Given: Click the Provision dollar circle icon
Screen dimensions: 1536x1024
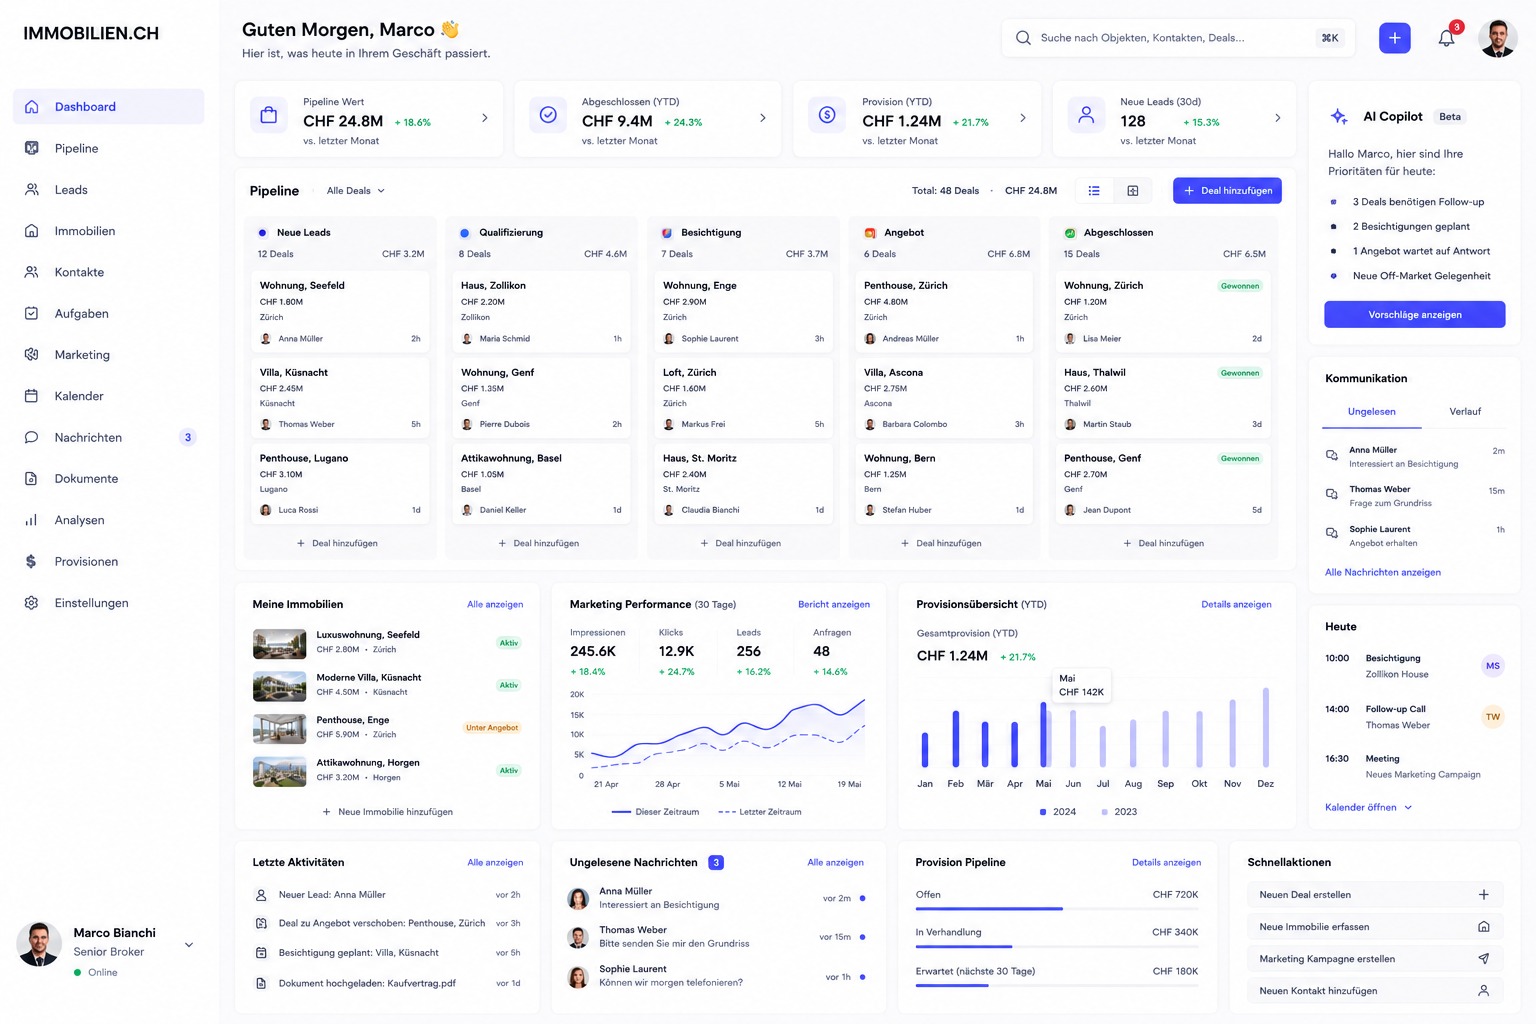Looking at the screenshot, I should tap(827, 115).
